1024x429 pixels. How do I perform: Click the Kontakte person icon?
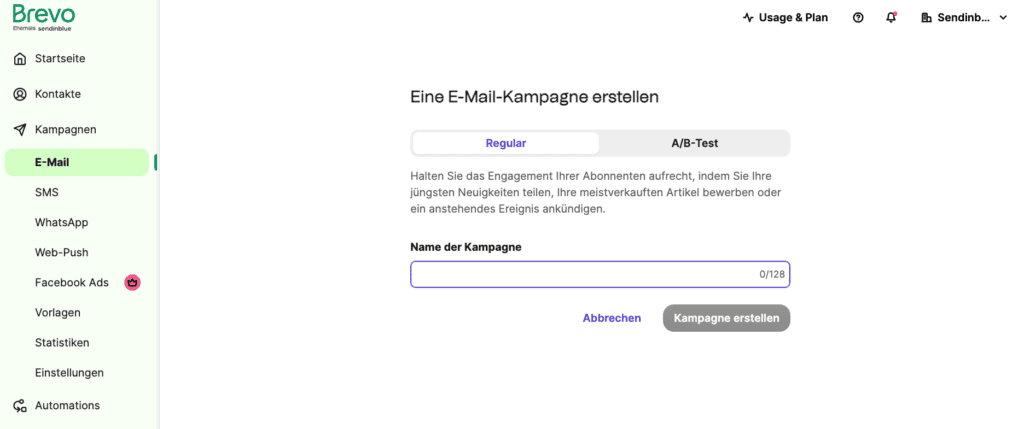tap(20, 94)
